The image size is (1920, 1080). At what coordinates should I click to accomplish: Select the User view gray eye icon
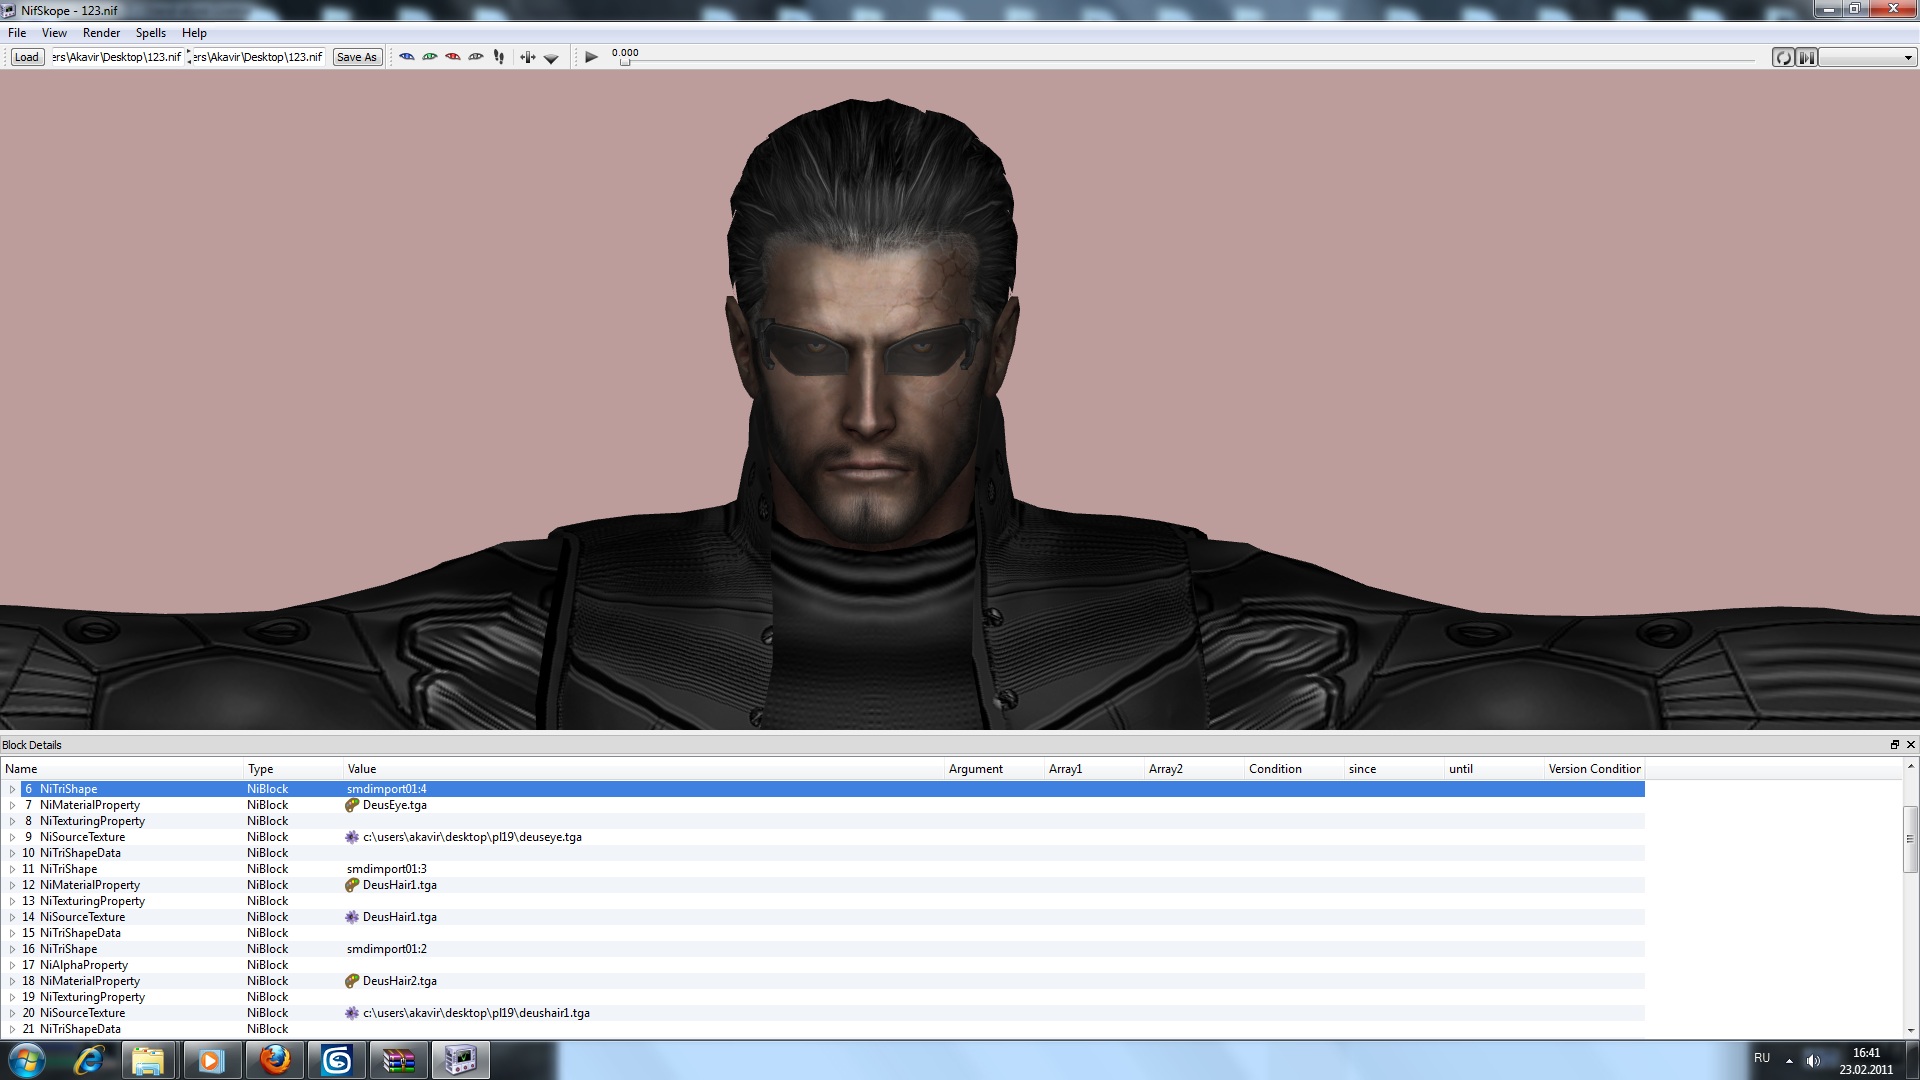476,57
